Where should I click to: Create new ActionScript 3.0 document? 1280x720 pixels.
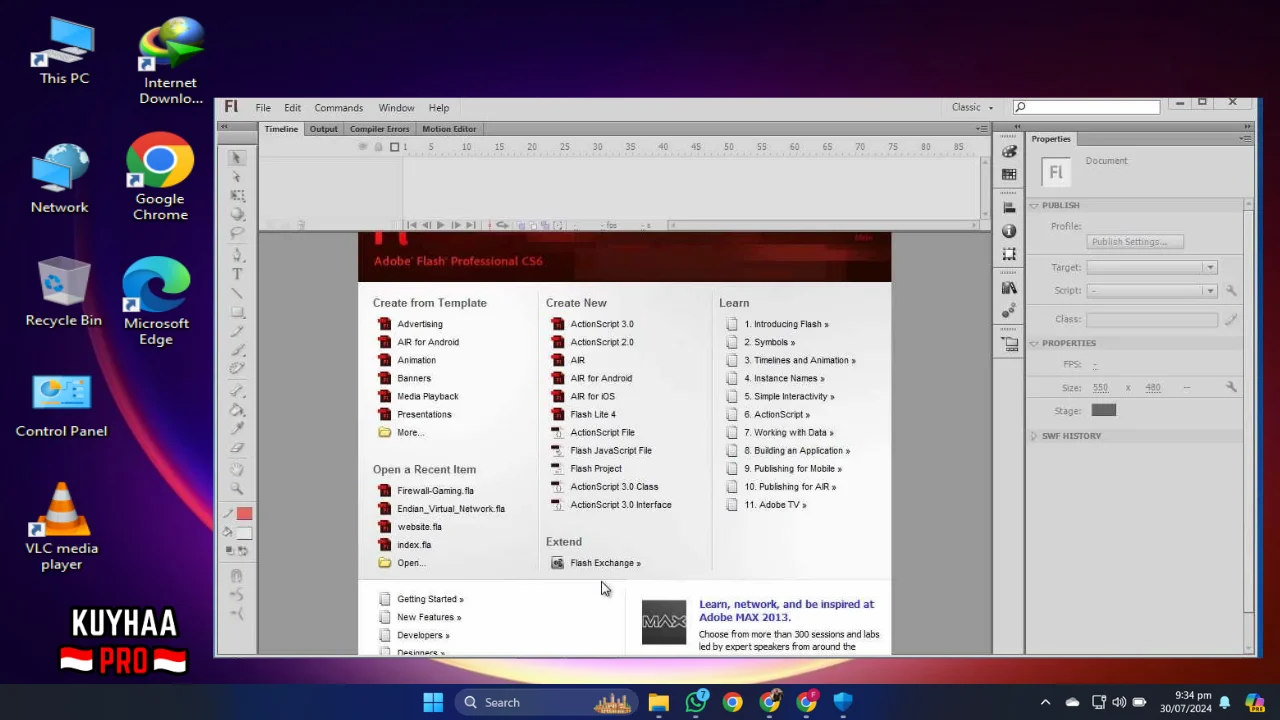click(601, 324)
